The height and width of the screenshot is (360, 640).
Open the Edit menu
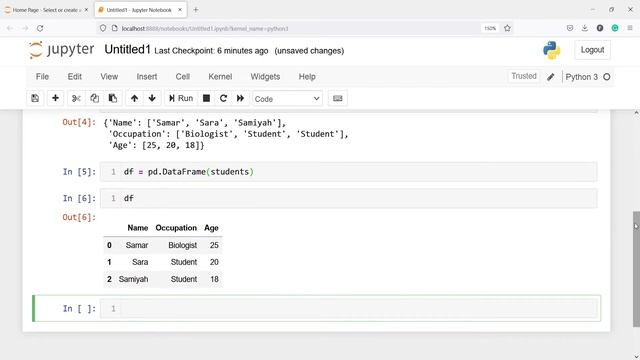[75, 77]
